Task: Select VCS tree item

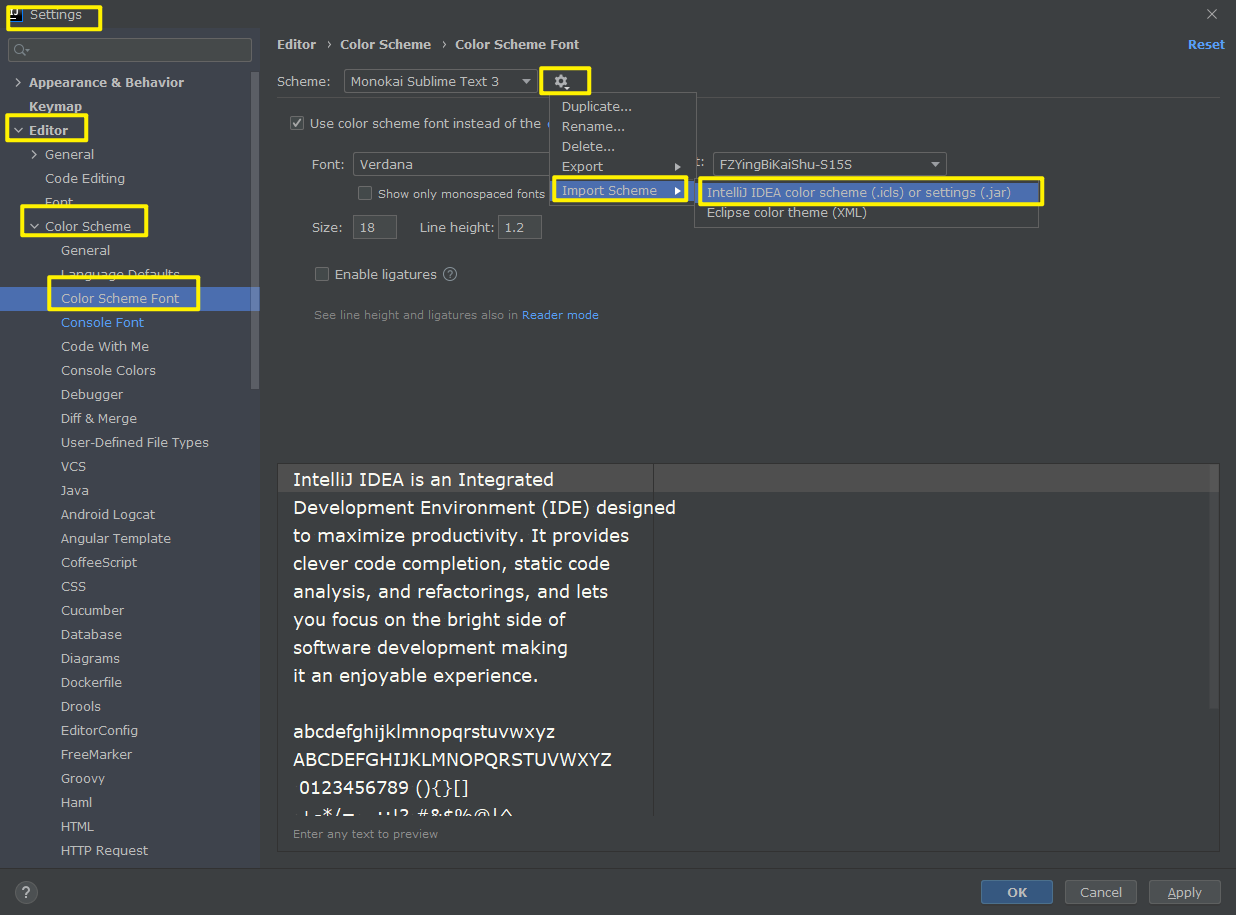Action: pyautogui.click(x=73, y=466)
